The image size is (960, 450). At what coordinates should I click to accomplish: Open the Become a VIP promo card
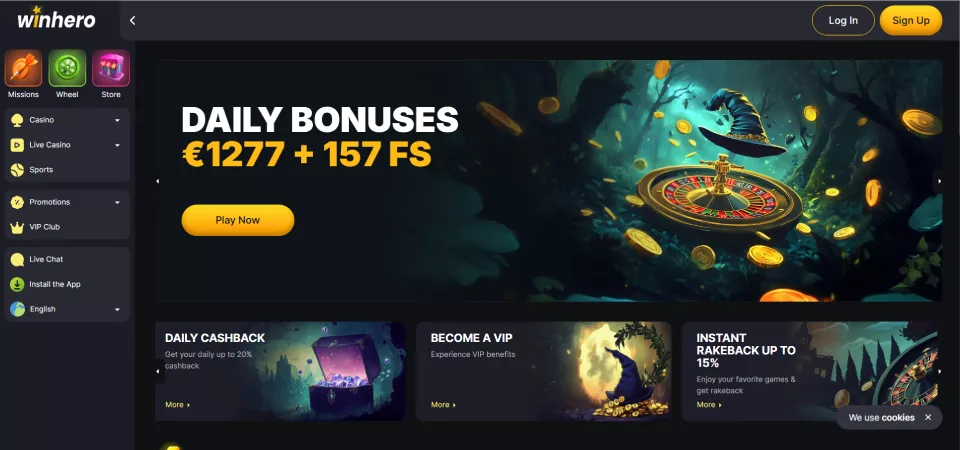[544, 372]
